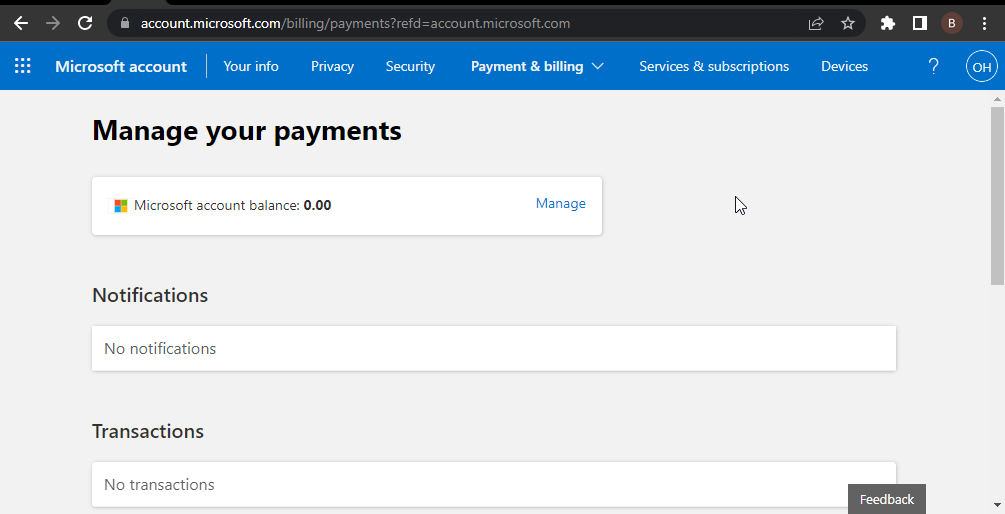The height and width of the screenshot is (514, 1005).
Task: Click the browser forward arrow
Action: 53,24
